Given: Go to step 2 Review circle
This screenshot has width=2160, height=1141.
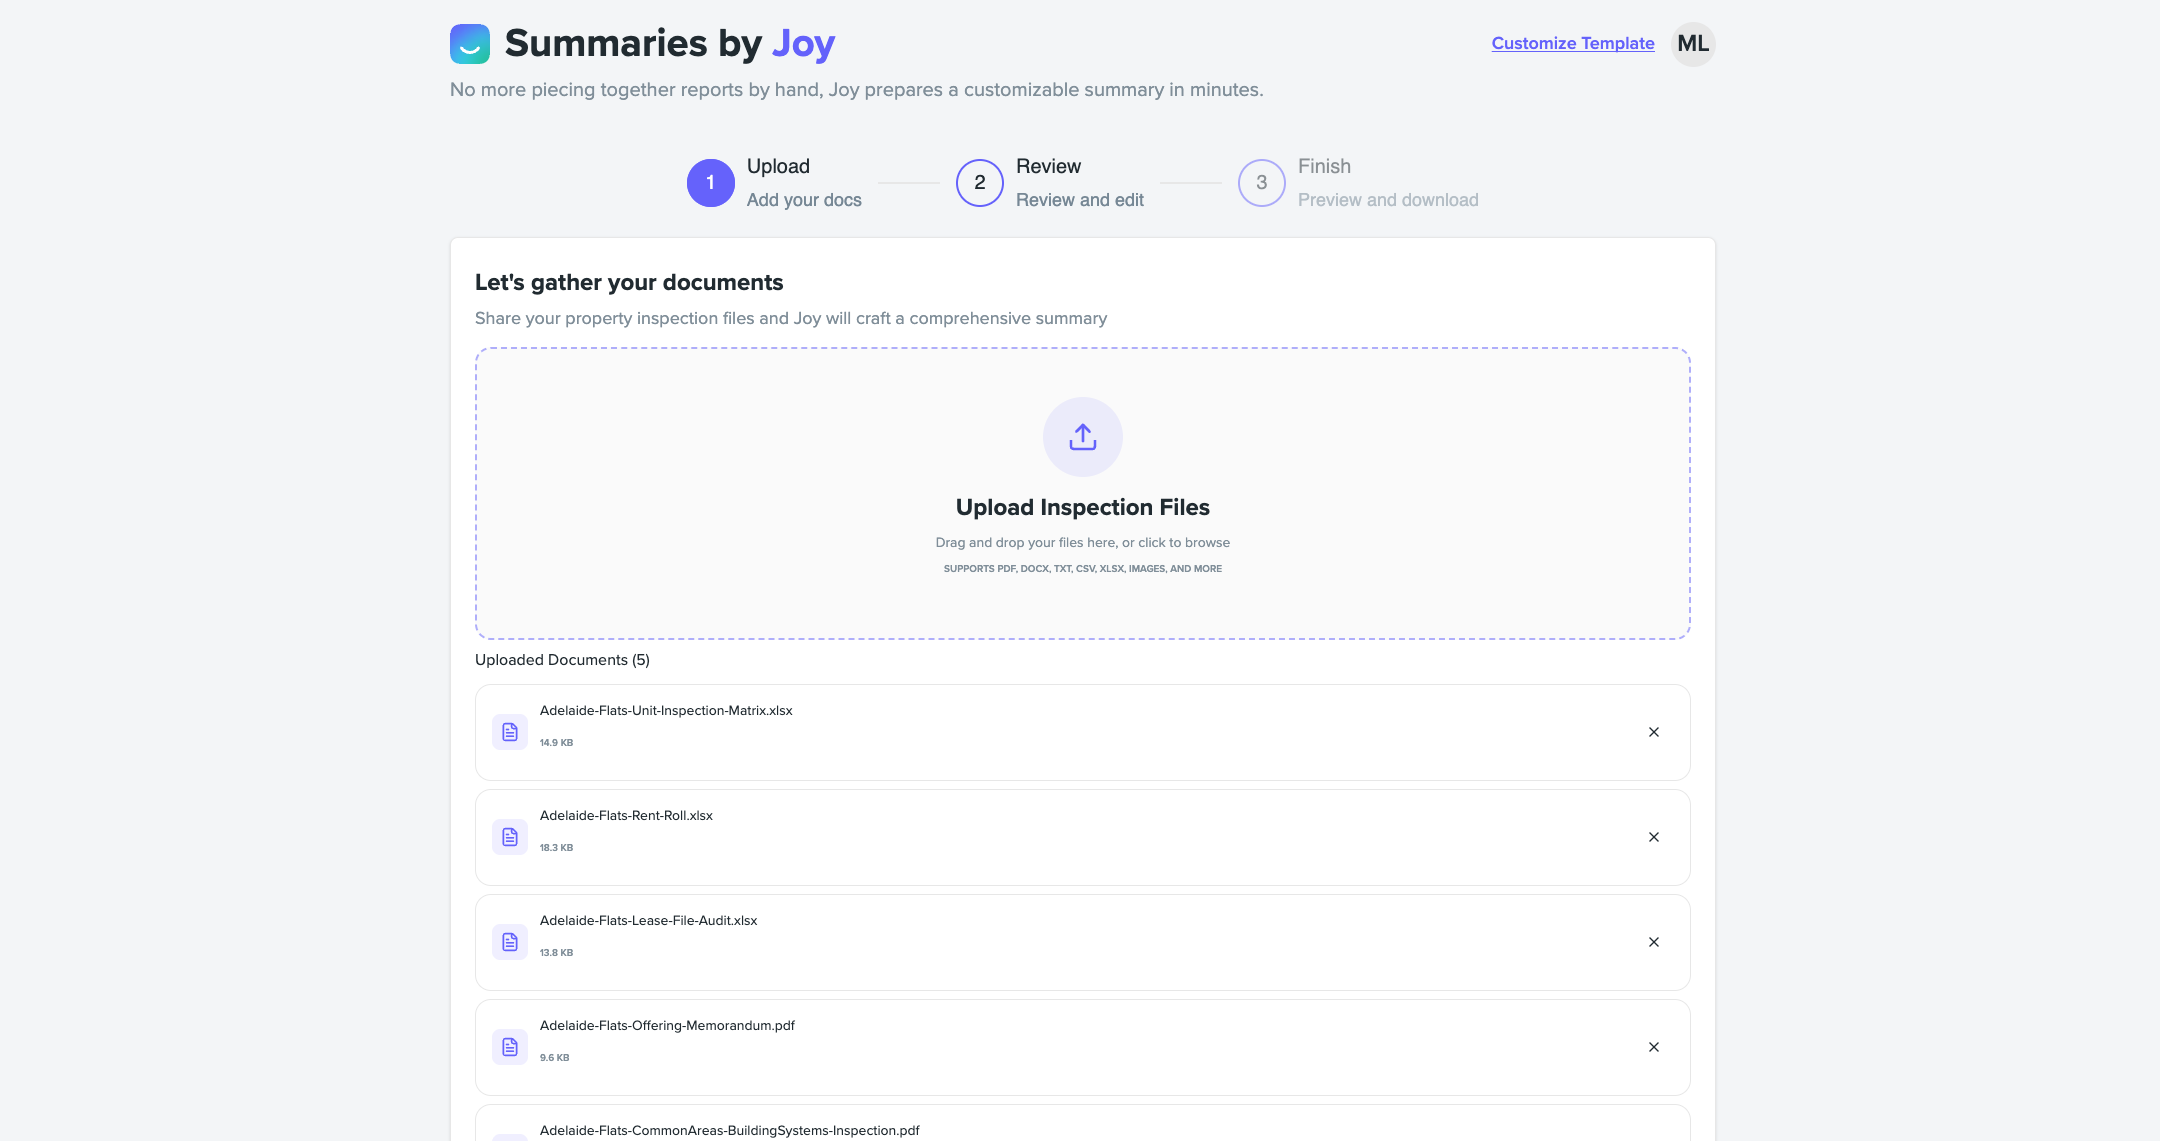Looking at the screenshot, I should click(x=980, y=183).
